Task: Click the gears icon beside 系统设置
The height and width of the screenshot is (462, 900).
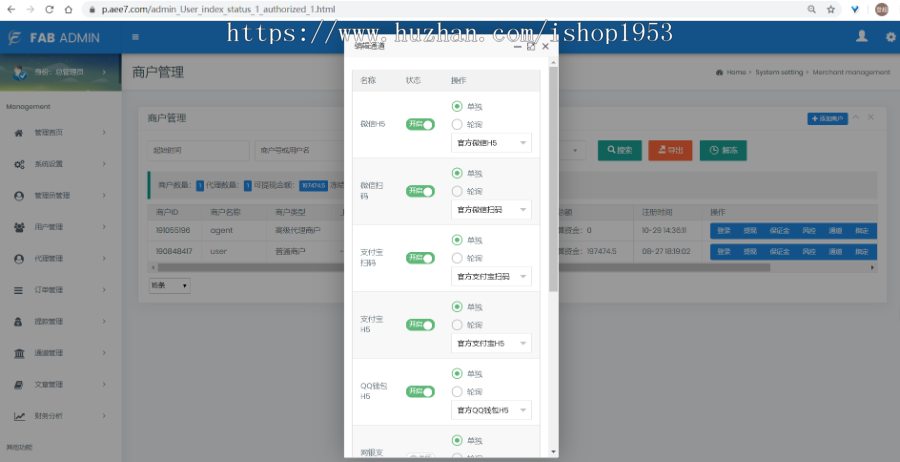Action: pos(19,164)
